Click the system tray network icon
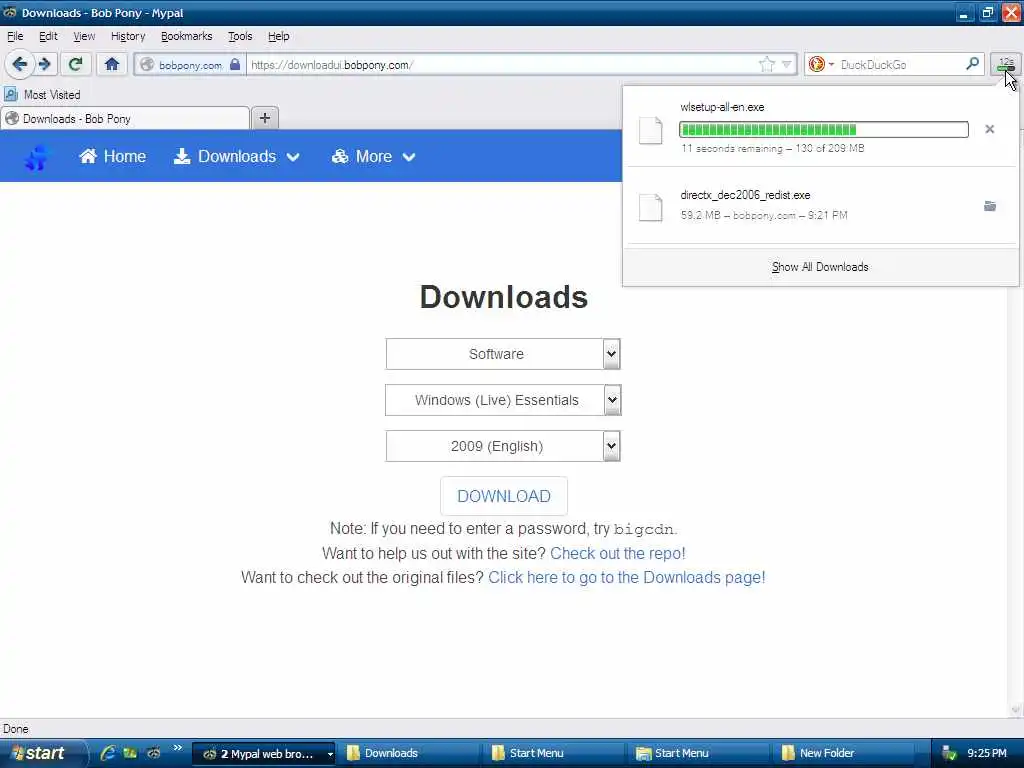Image resolution: width=1024 pixels, height=768 pixels. point(950,754)
